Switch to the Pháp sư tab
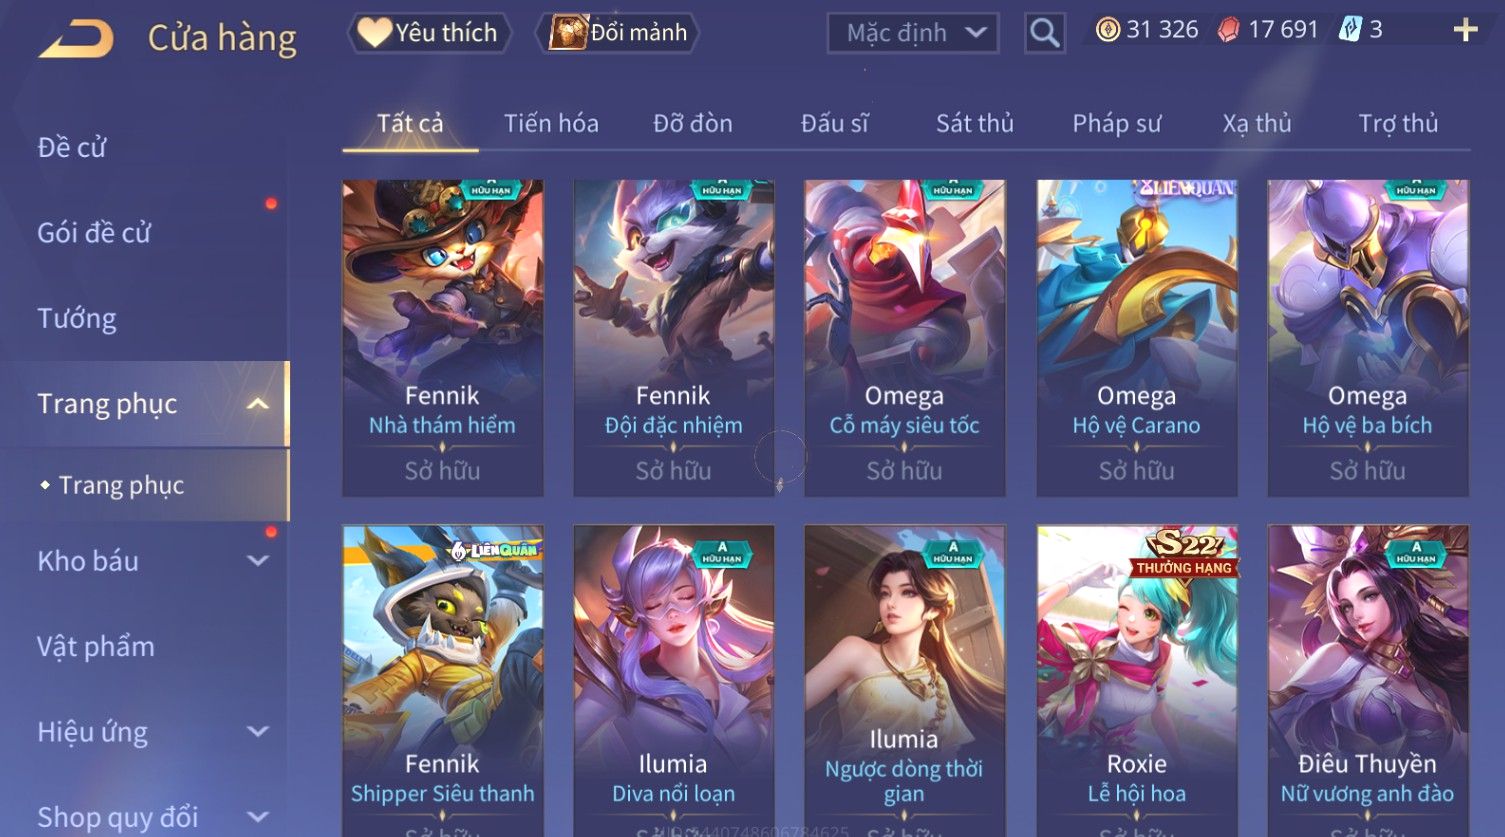Screen dimensions: 1505x837 coord(1117,124)
